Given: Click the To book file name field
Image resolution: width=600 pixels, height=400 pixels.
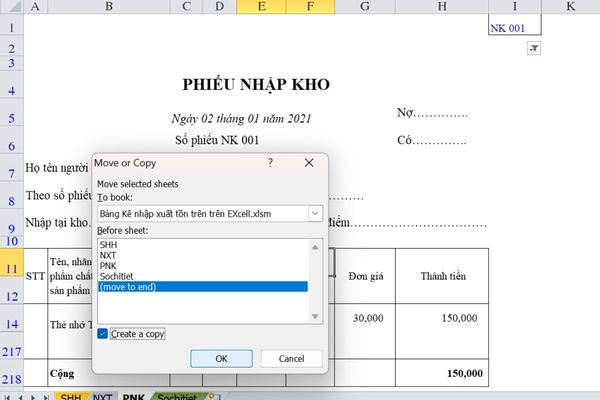Looking at the screenshot, I should [x=203, y=213].
